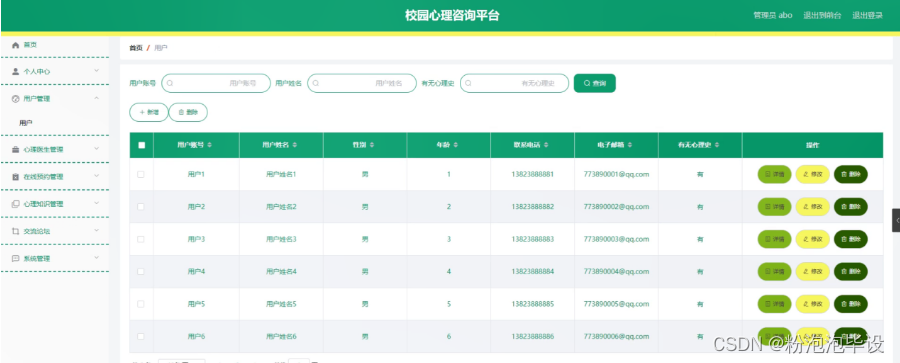Check the checkbox for row 用户5
The image size is (900, 363).
(x=141, y=304)
